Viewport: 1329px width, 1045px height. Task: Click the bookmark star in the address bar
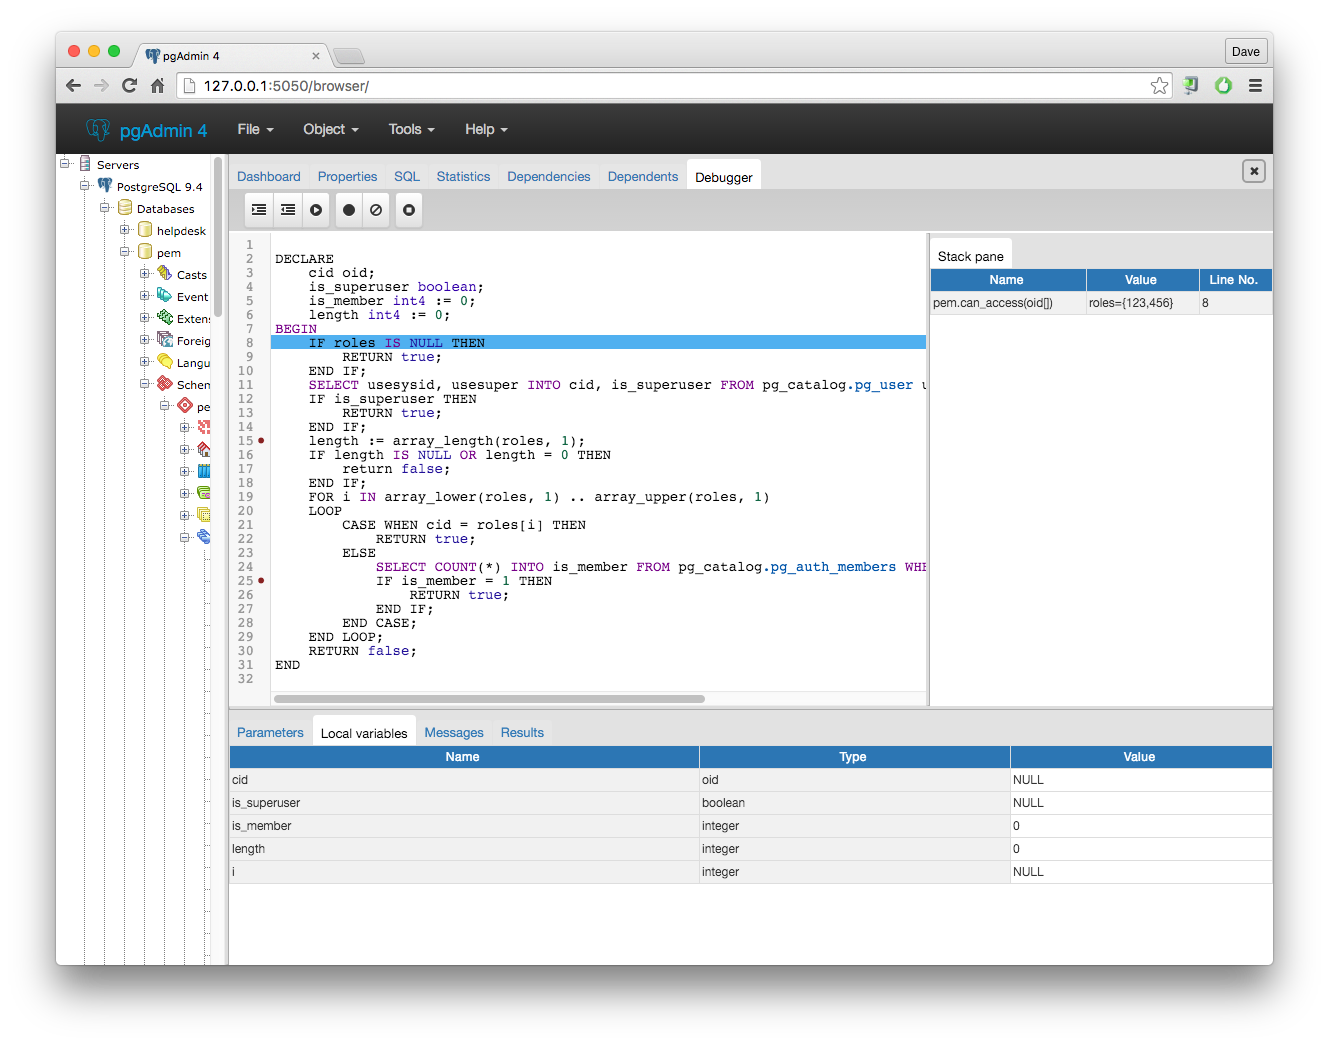click(x=1159, y=85)
